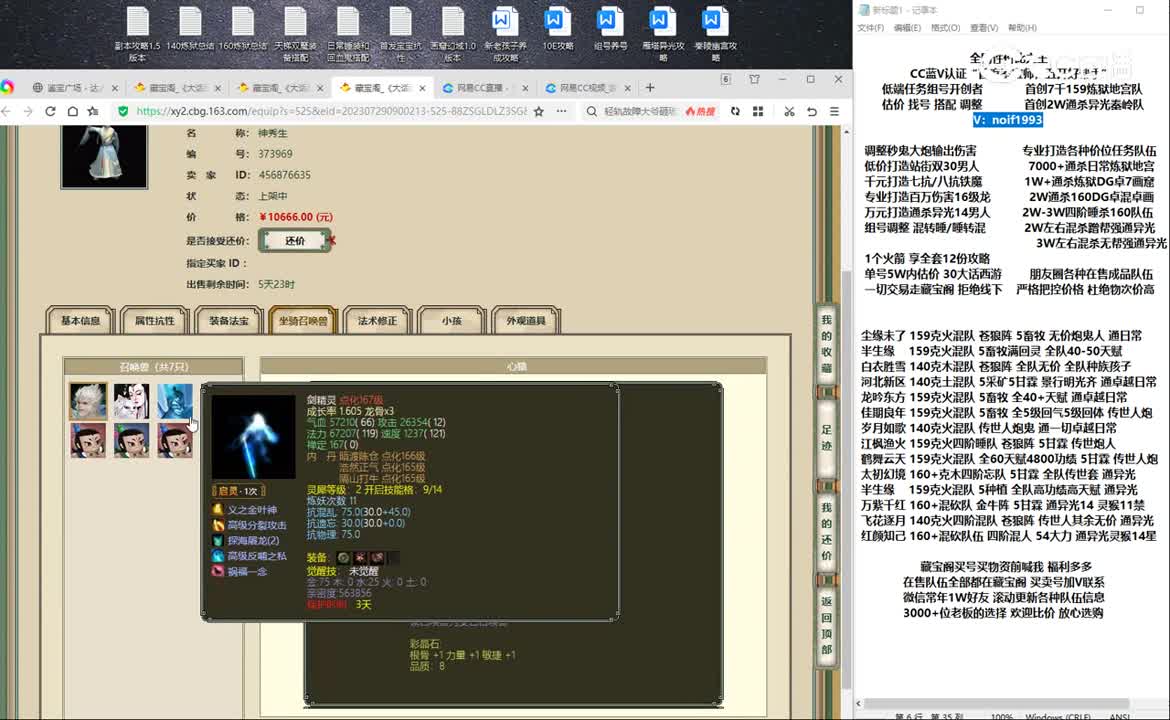Screen dimensions: 1170x720
Task: Open the 法术修正 tab
Action: [x=377, y=320]
